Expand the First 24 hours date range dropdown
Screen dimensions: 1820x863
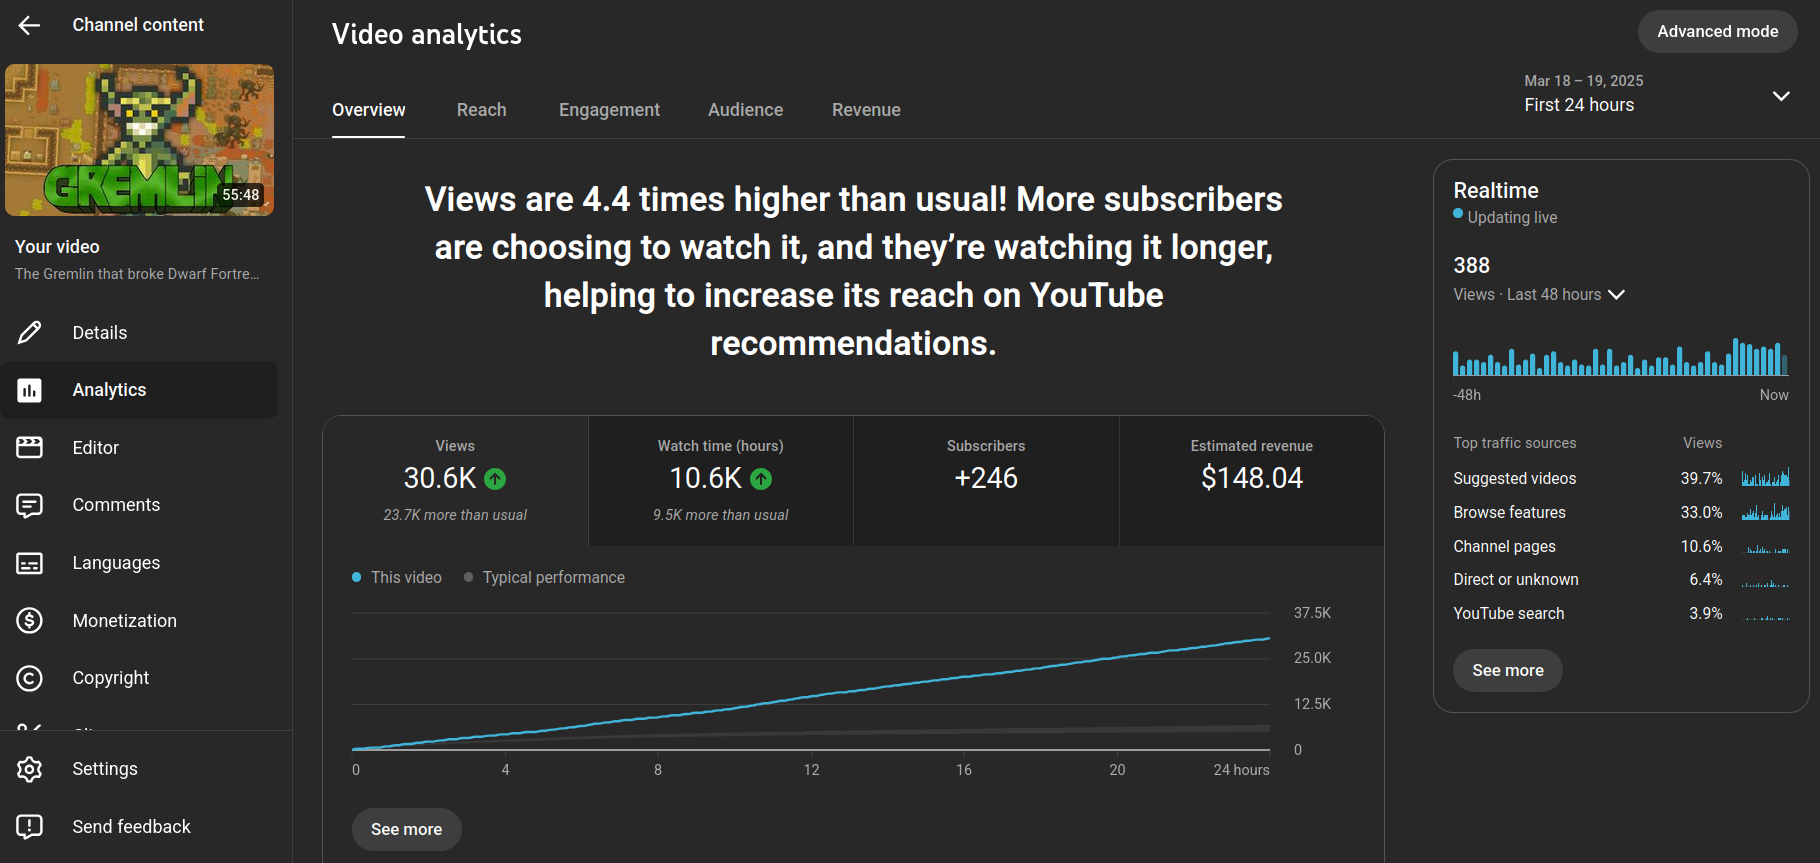click(1780, 96)
